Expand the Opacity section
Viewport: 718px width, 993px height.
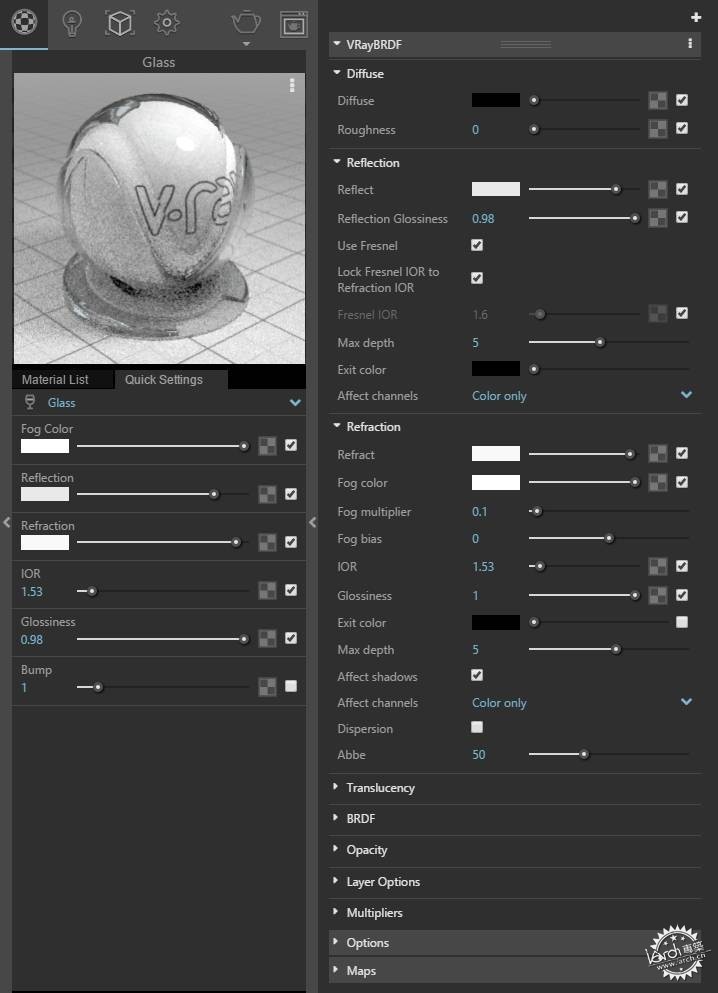336,849
